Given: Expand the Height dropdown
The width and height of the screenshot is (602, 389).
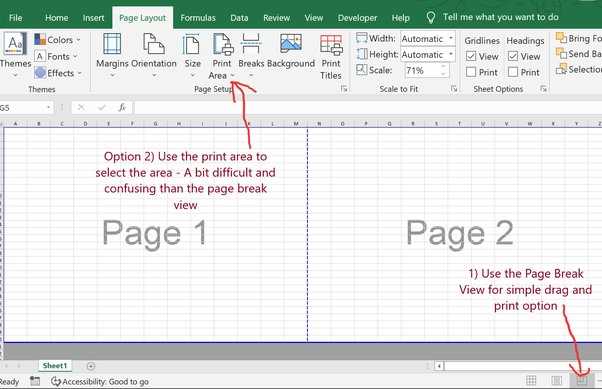Looking at the screenshot, I should (451, 54).
